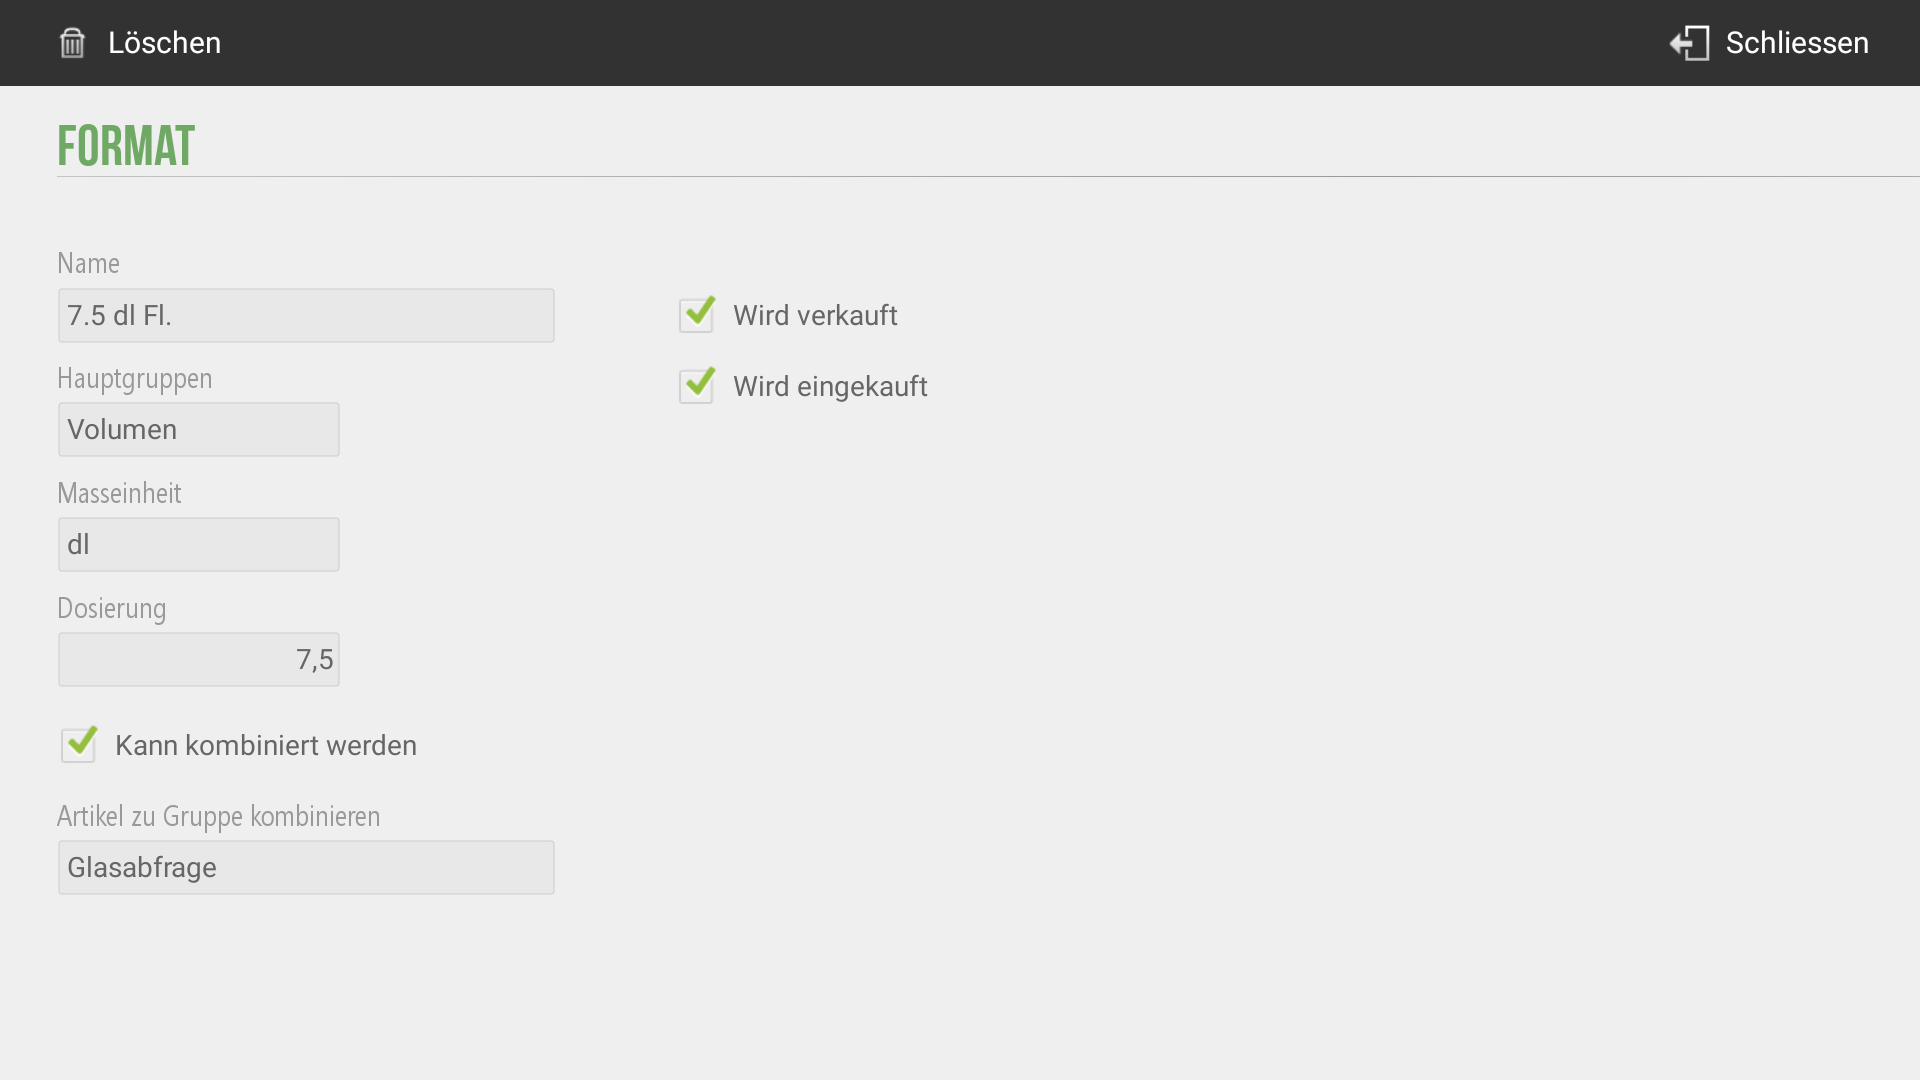Click the Name field label

[88, 263]
